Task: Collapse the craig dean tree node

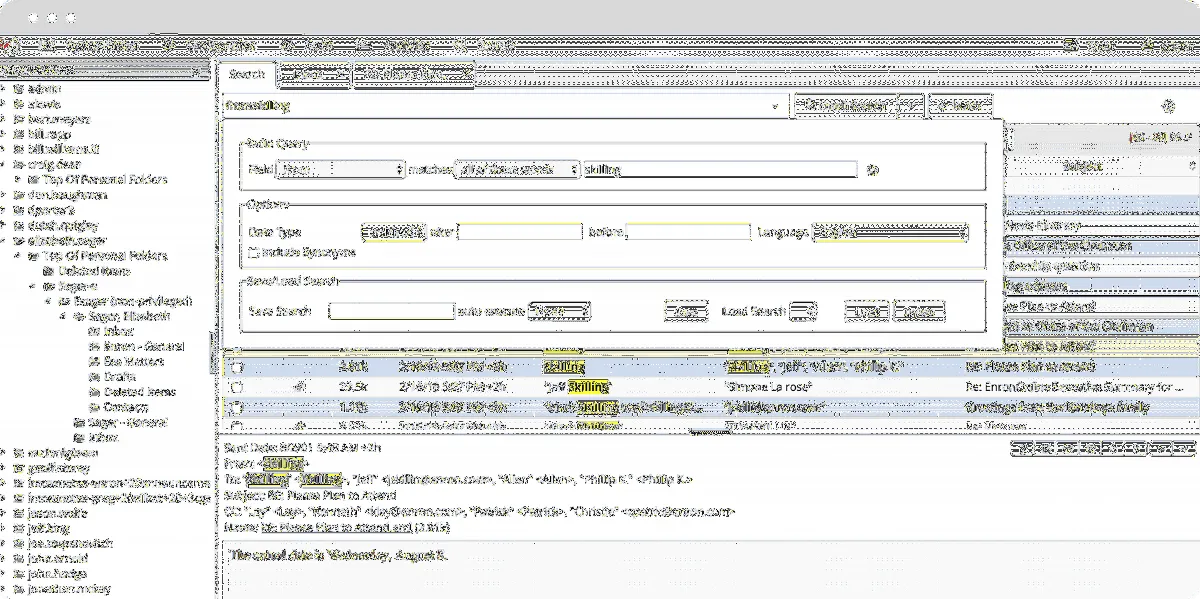Action: point(5,164)
